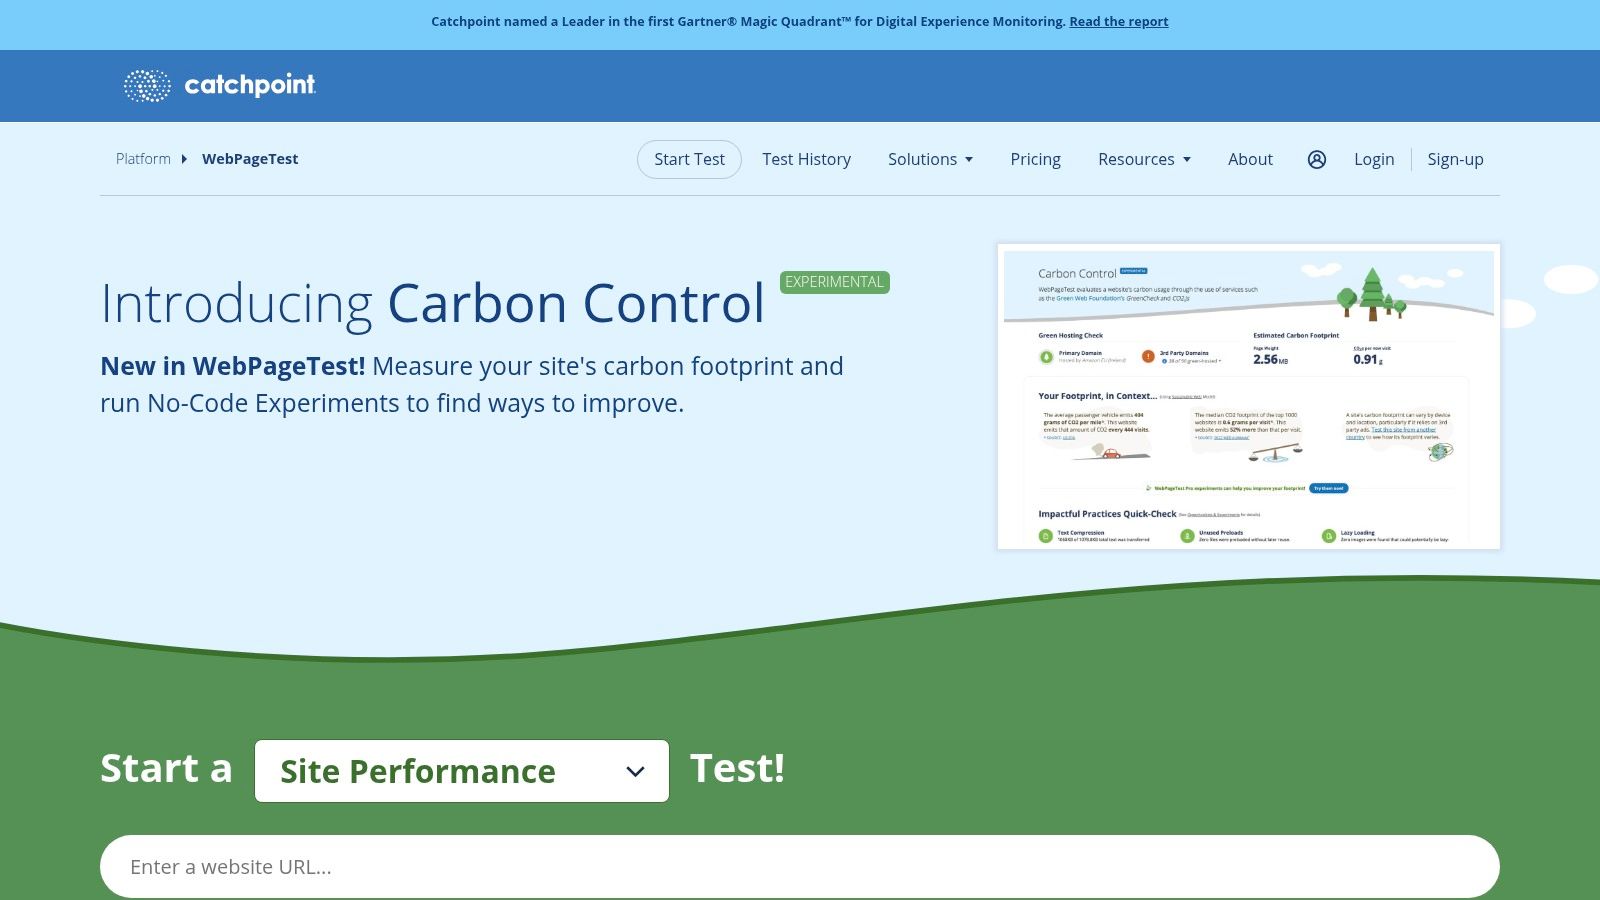Click the Catchpoint logo
Screen dimensions: 1600x900
pyautogui.click(x=219, y=85)
